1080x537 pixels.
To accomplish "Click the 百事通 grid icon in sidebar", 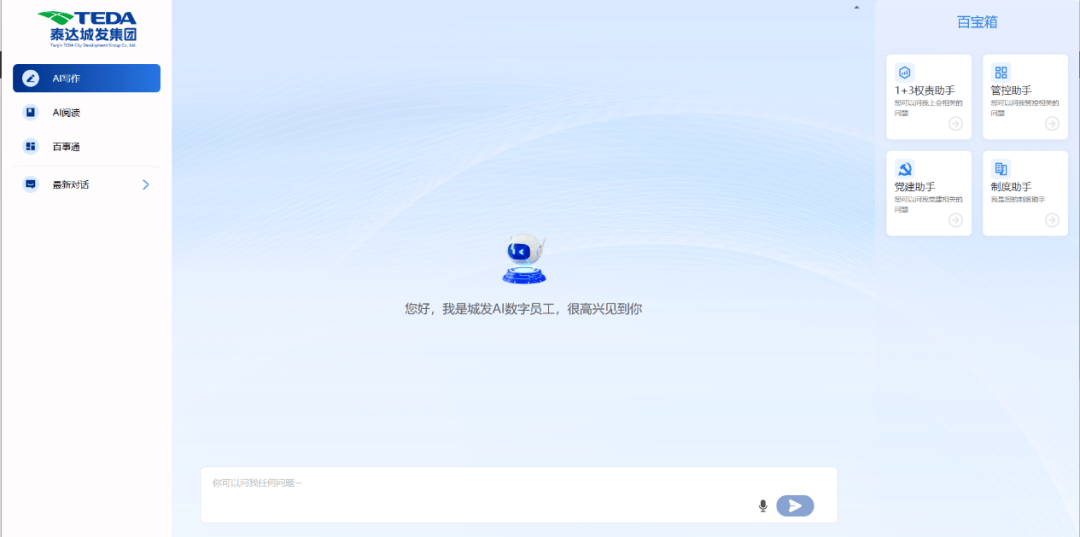I will (30, 146).
